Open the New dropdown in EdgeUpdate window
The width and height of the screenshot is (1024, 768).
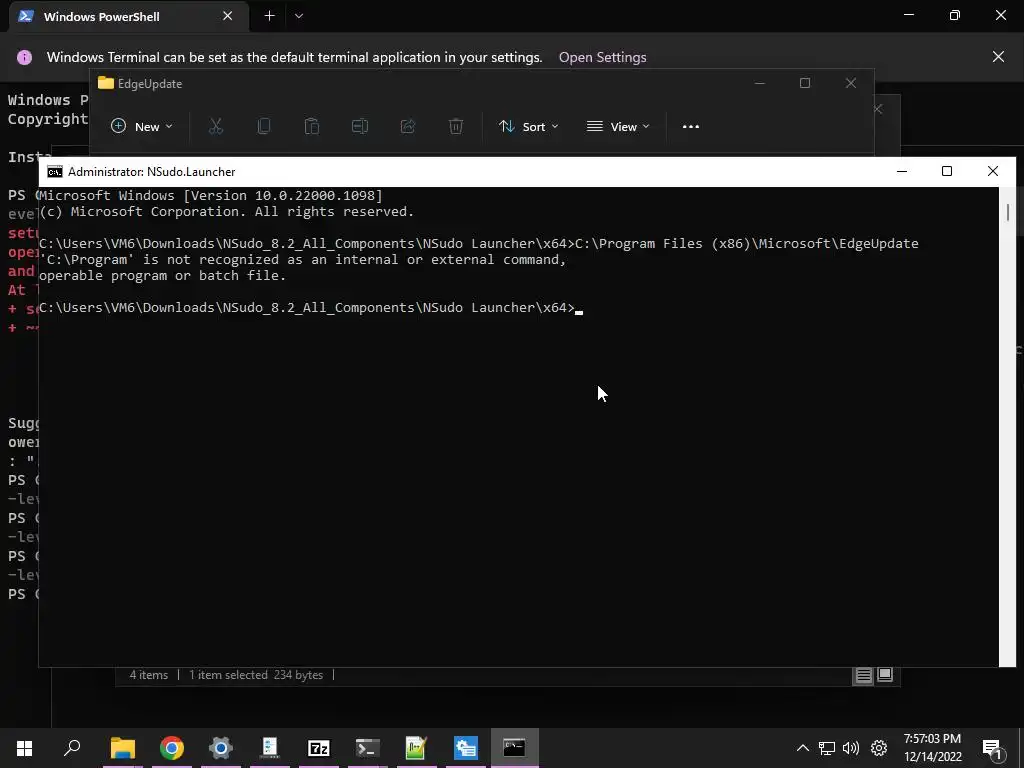click(x=142, y=127)
